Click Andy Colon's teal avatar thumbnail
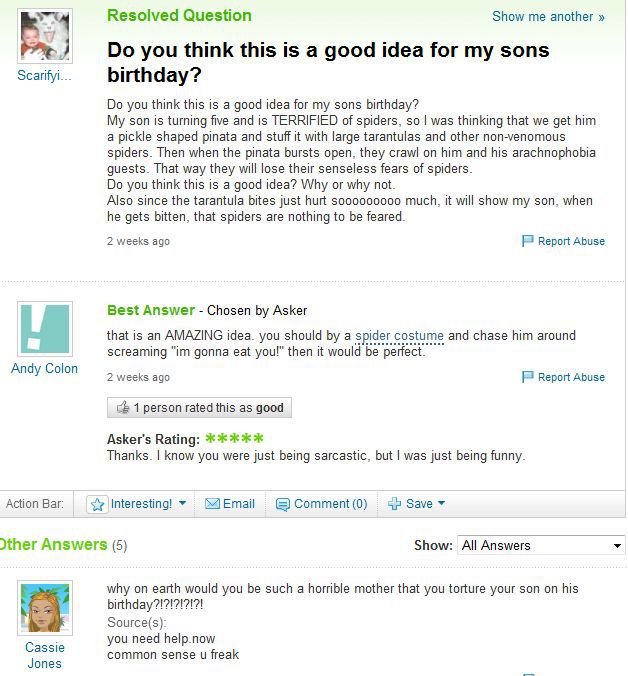Screen dimensions: 628x676 (45, 328)
